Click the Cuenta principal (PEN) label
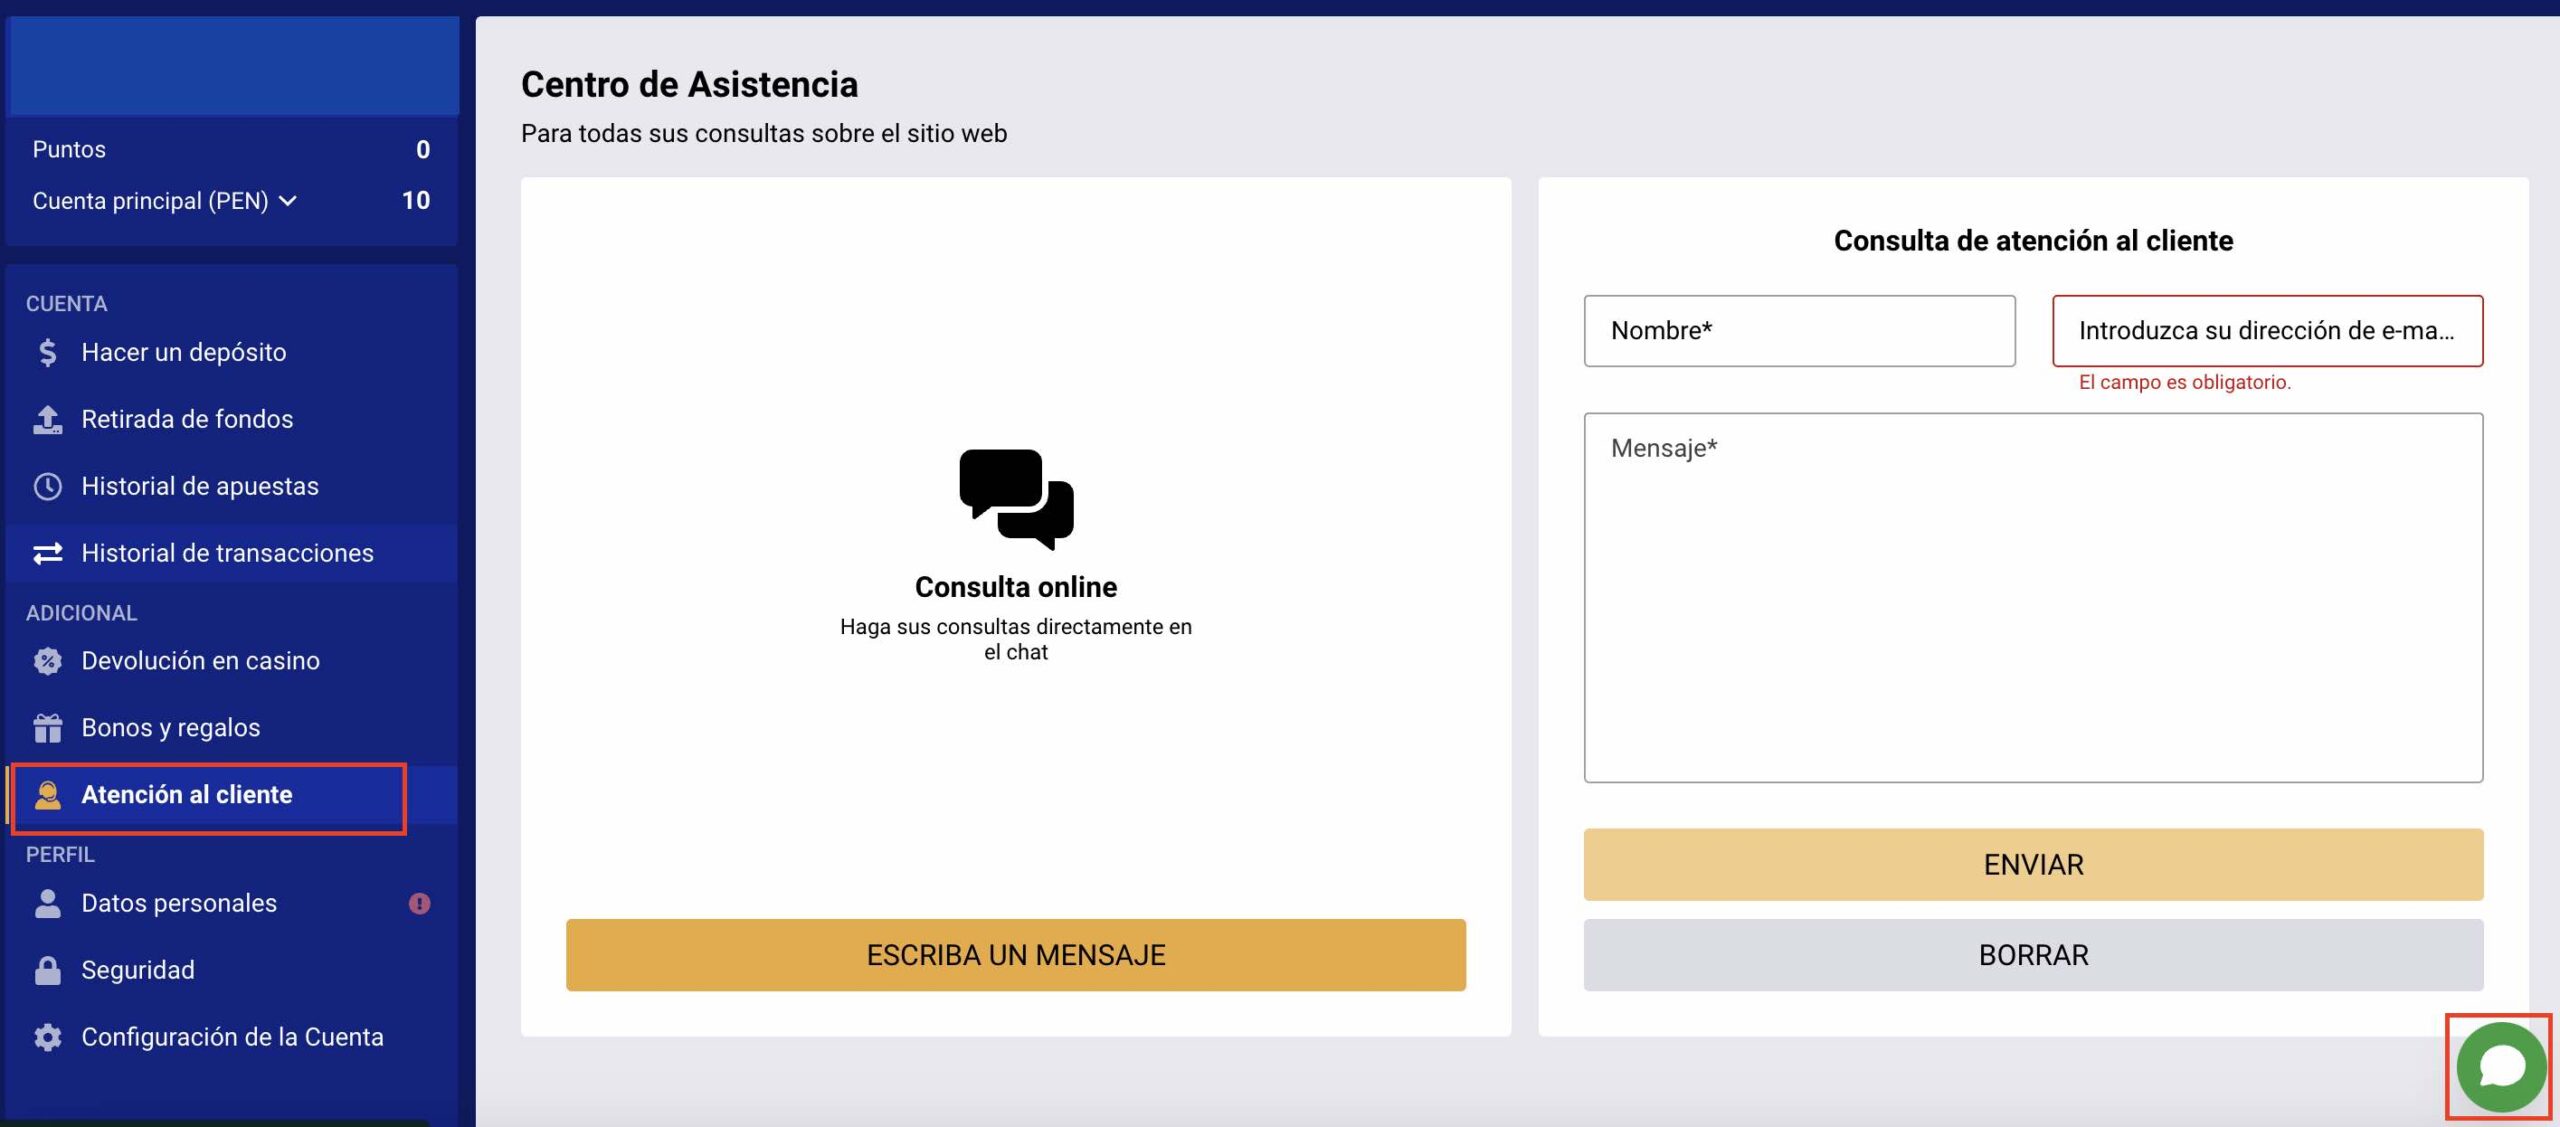This screenshot has width=2560, height=1127. pos(150,201)
